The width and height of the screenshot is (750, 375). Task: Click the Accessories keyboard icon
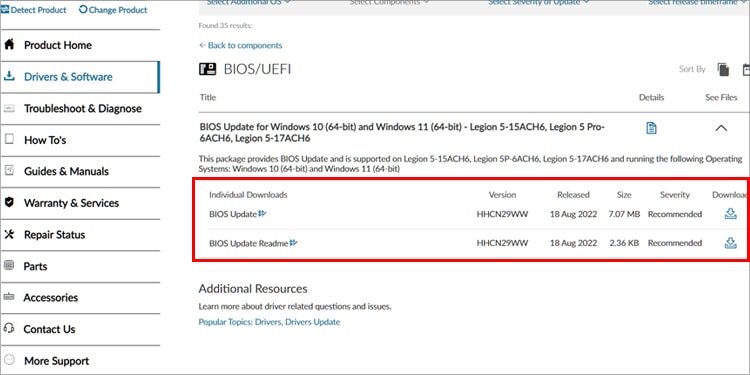click(x=9, y=297)
